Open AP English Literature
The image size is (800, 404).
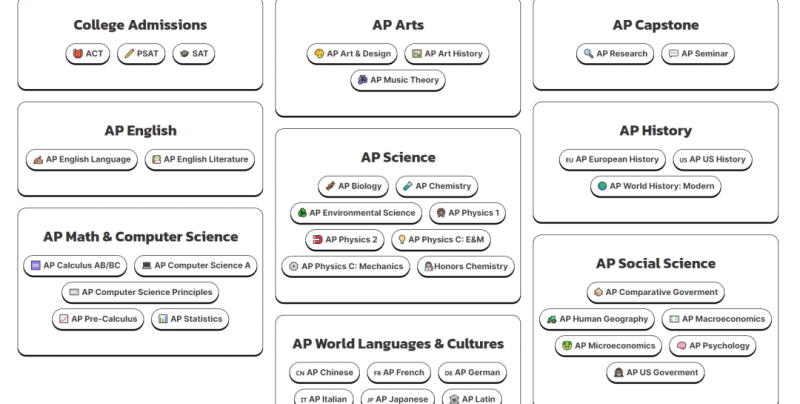click(x=199, y=160)
